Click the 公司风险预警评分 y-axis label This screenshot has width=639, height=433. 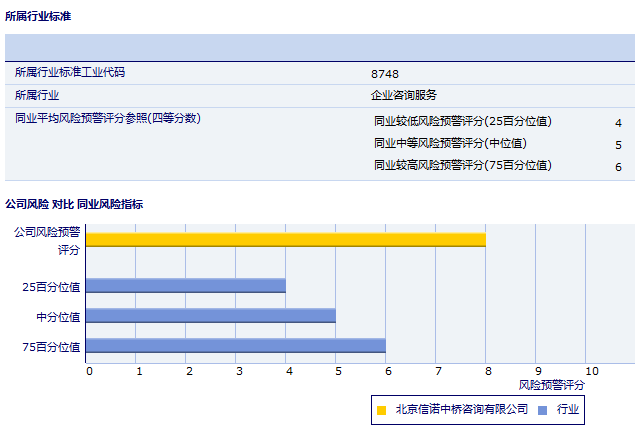(48, 240)
